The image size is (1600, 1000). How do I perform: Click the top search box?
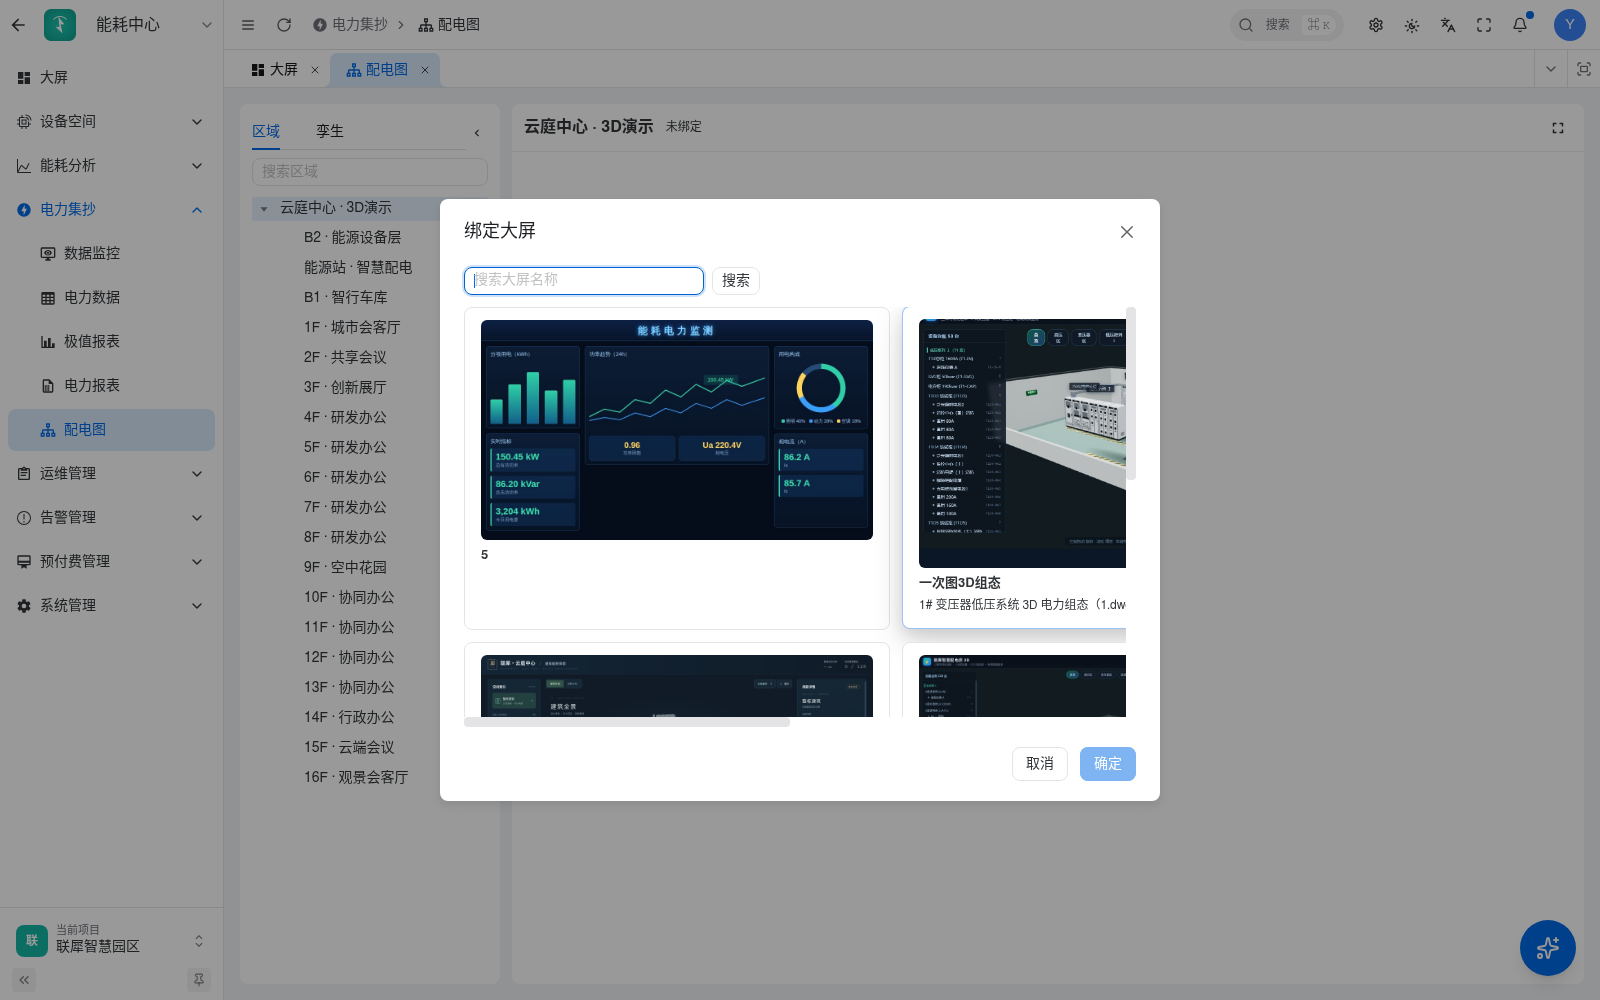1286,25
